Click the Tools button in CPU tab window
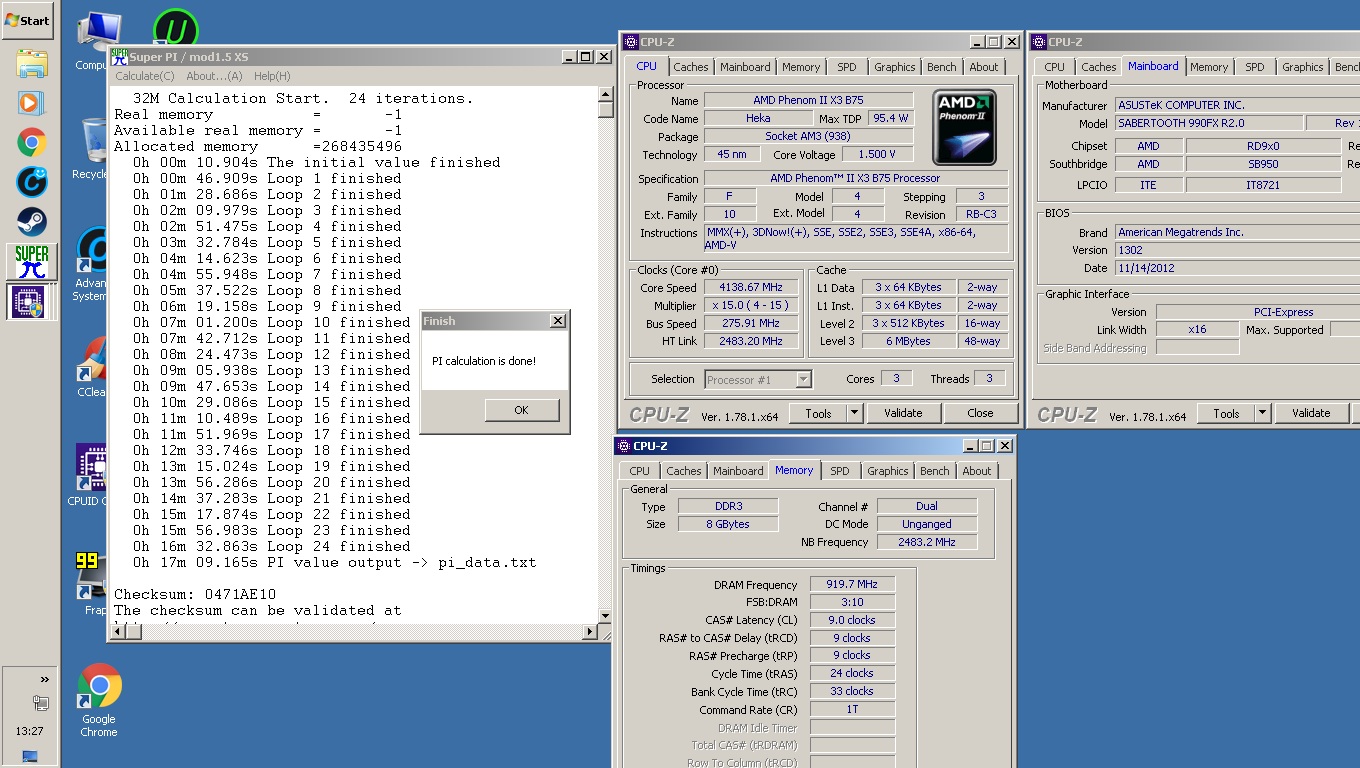Image resolution: width=1360 pixels, height=768 pixels. 818,413
